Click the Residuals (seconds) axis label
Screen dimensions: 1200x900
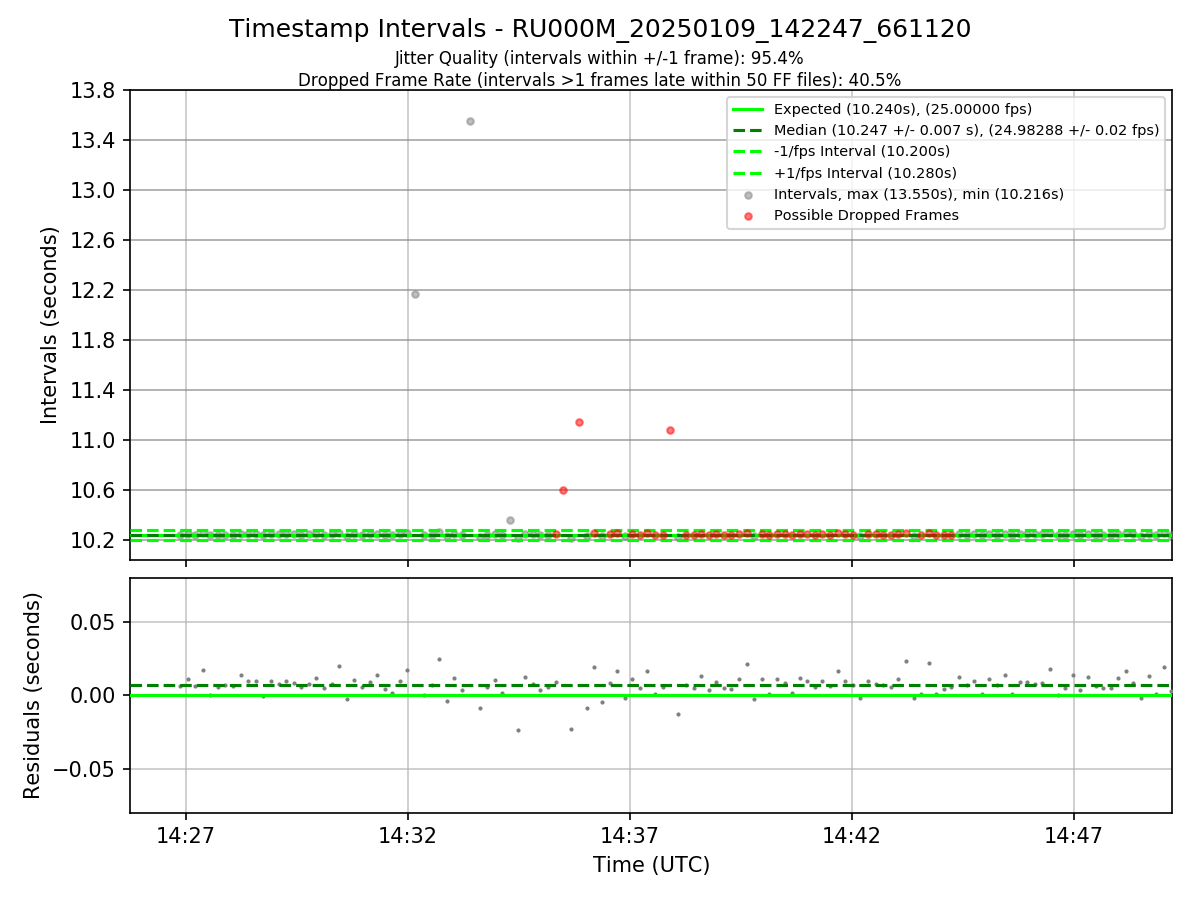pos(33,695)
